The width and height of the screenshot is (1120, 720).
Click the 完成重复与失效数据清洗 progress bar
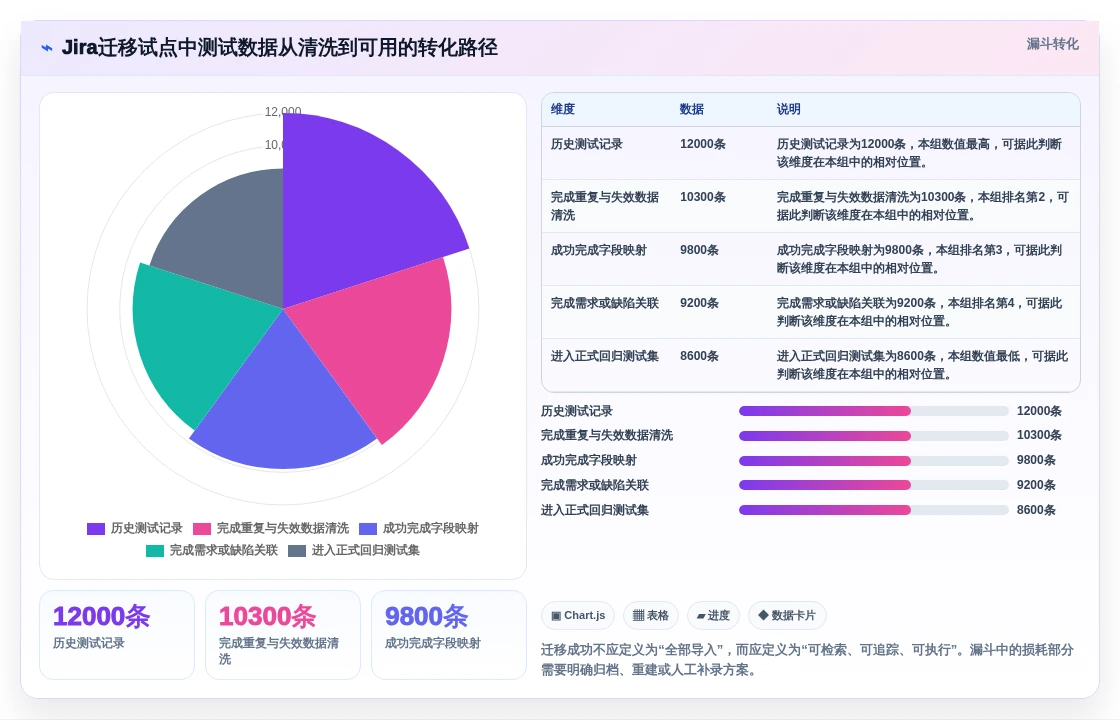874,436
